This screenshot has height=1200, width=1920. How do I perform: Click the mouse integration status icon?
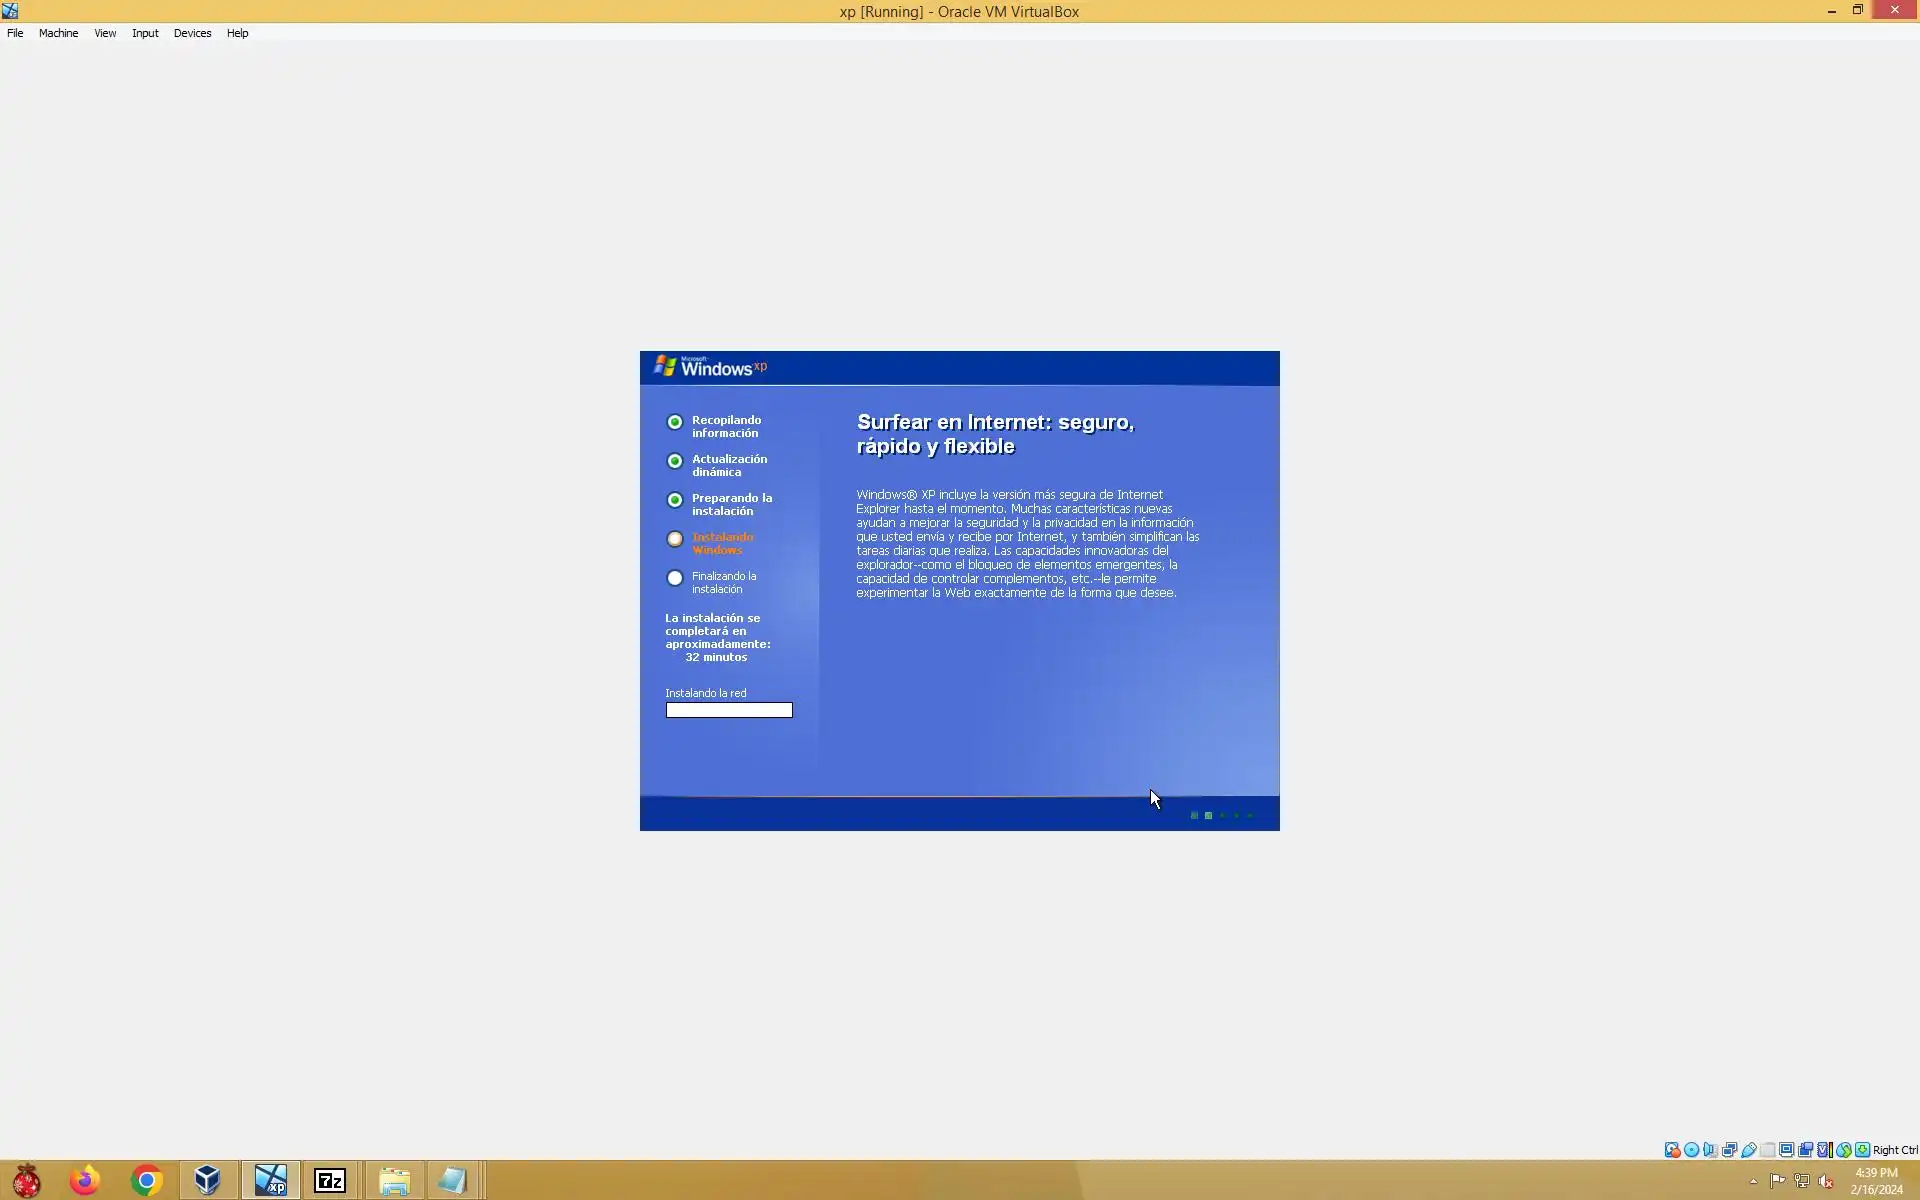click(1843, 1150)
